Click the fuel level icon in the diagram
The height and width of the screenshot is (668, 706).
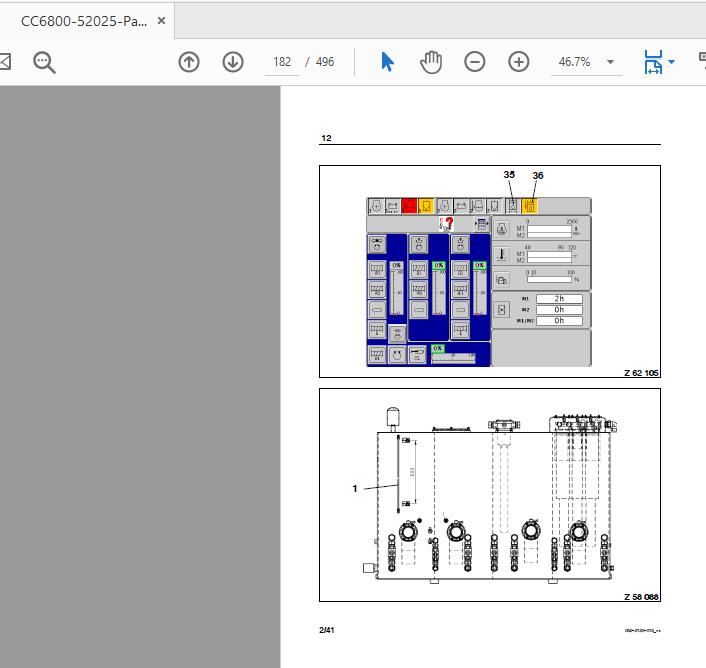[502, 280]
